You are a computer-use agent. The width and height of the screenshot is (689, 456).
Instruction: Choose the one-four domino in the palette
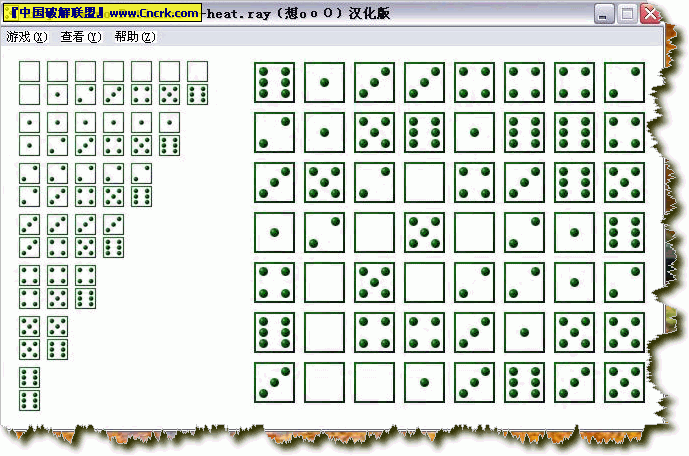click(114, 134)
